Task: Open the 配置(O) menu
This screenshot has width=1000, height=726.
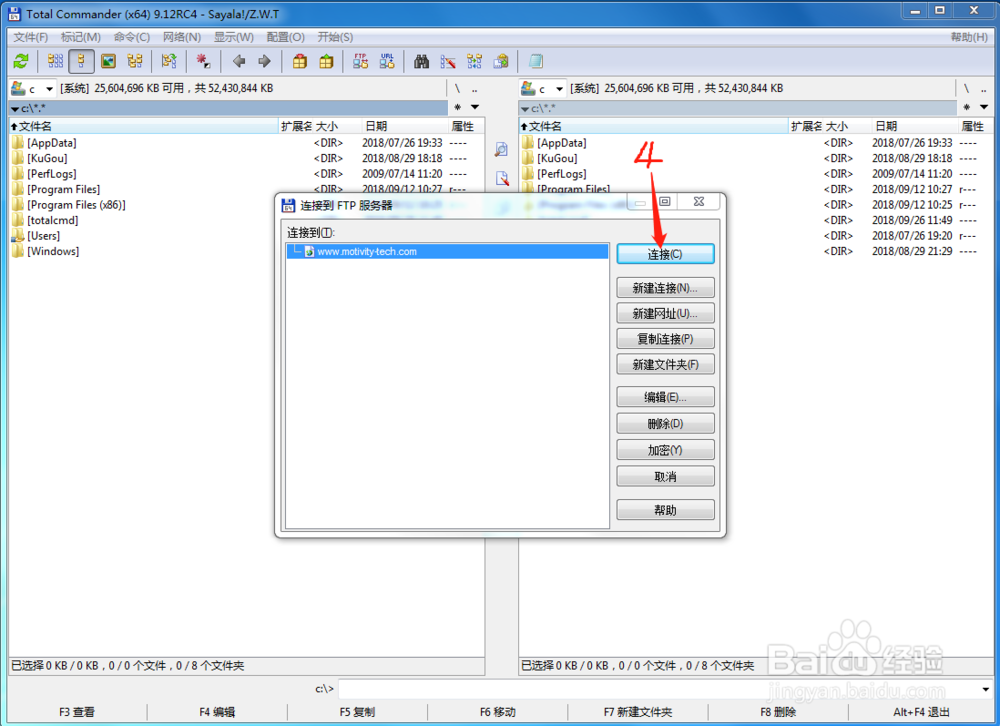Action: [286, 37]
